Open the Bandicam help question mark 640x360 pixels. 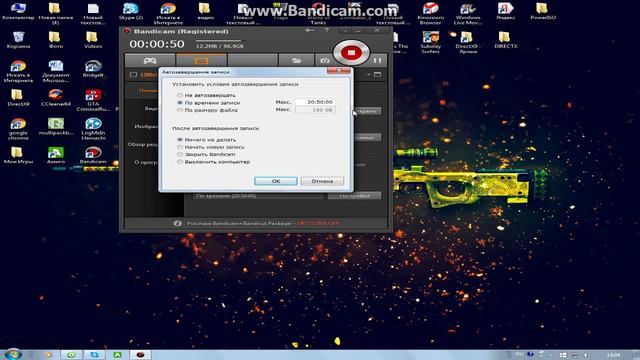(x=327, y=31)
